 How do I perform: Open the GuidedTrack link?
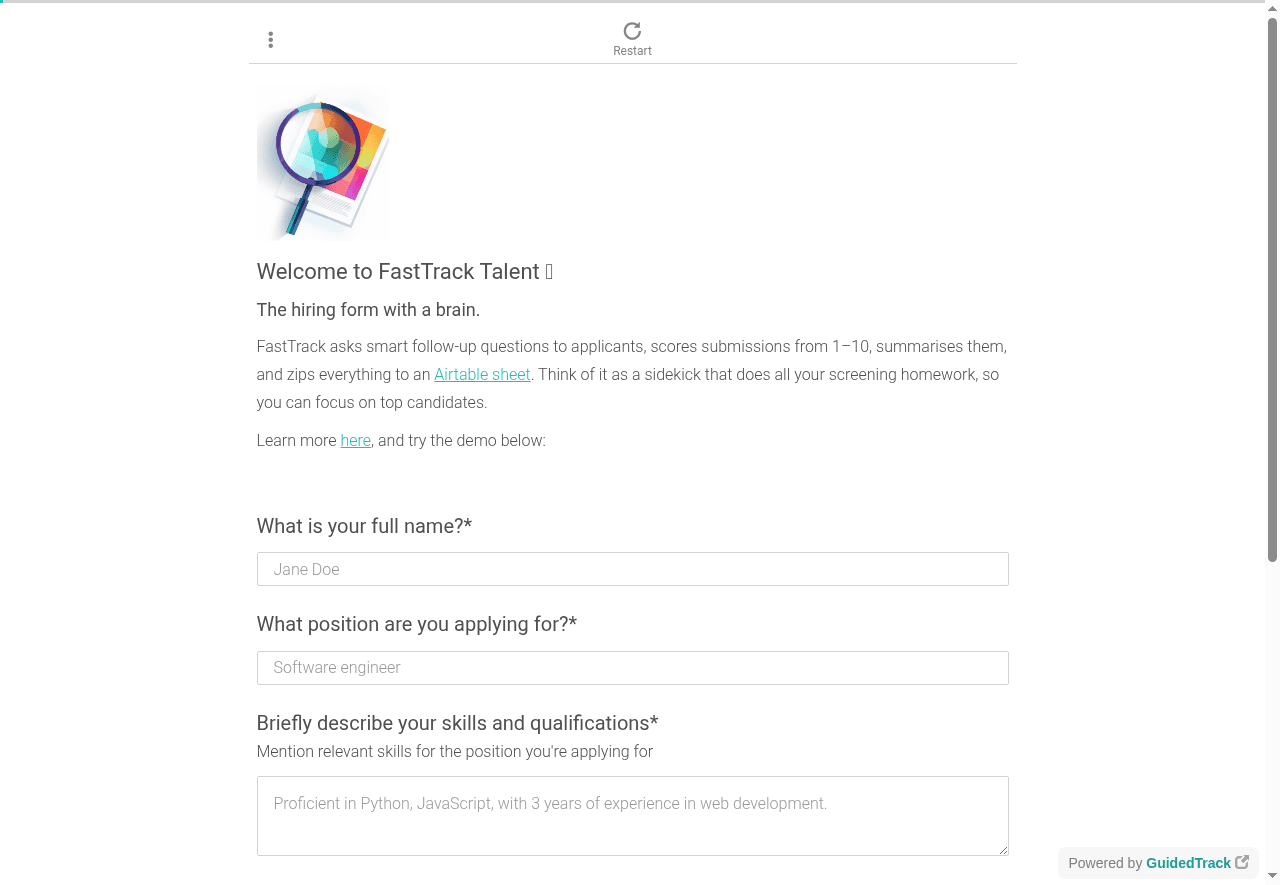(x=1188, y=863)
